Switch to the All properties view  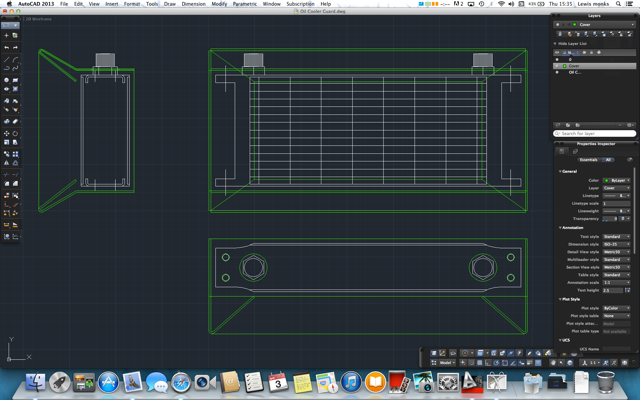607,160
